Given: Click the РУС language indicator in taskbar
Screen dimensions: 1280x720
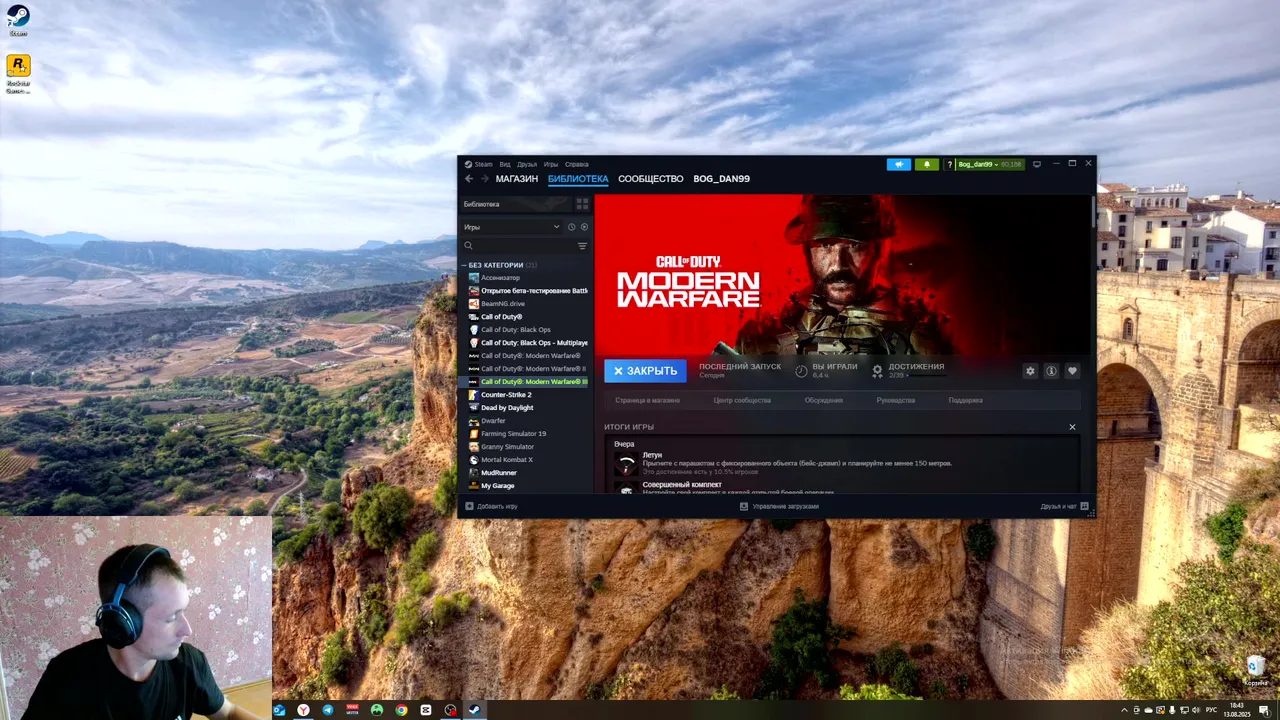Looking at the screenshot, I should (x=1211, y=710).
